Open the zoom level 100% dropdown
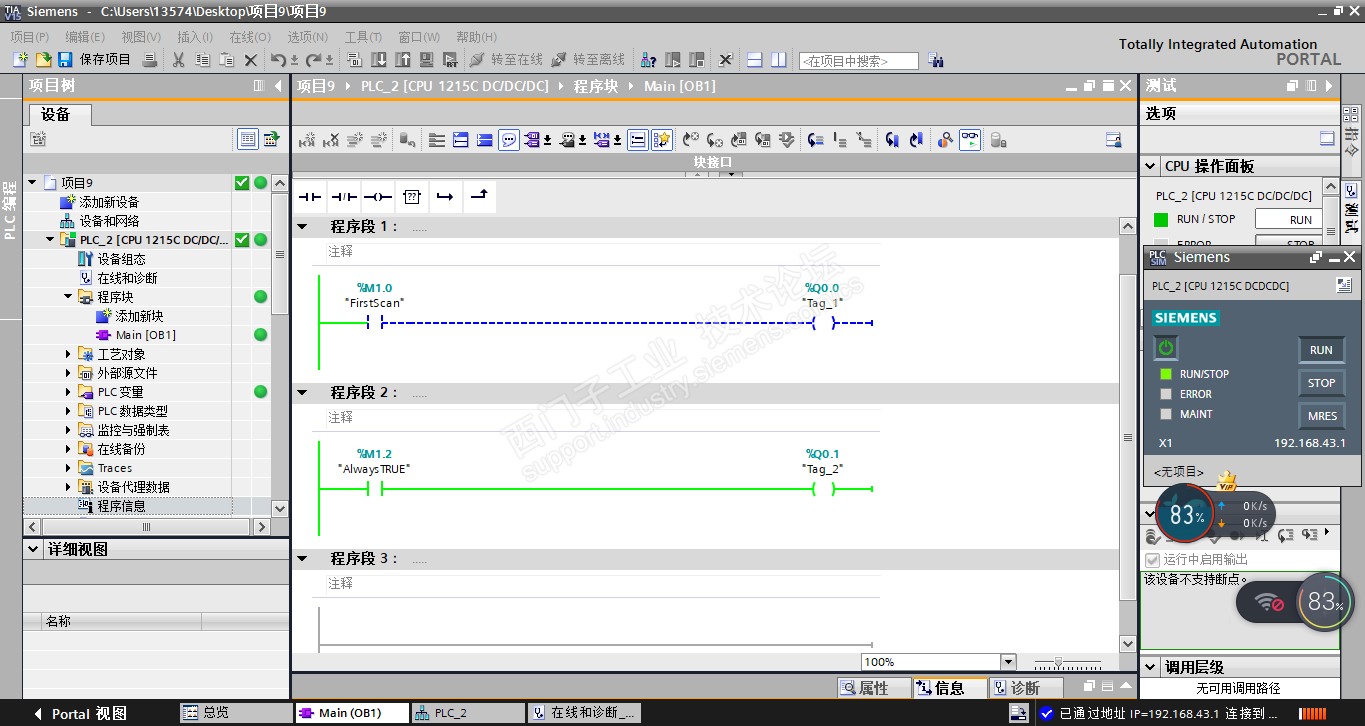The height and width of the screenshot is (726, 1365). [1007, 662]
